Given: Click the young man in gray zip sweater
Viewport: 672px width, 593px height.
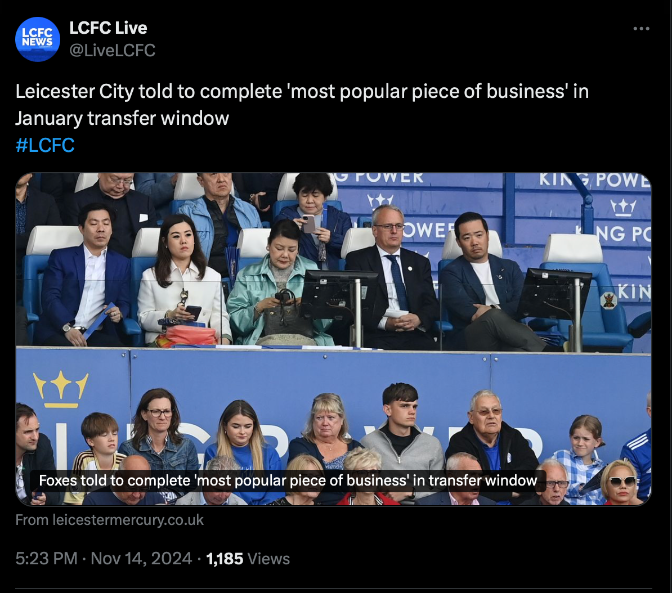Looking at the screenshot, I should 402,437.
